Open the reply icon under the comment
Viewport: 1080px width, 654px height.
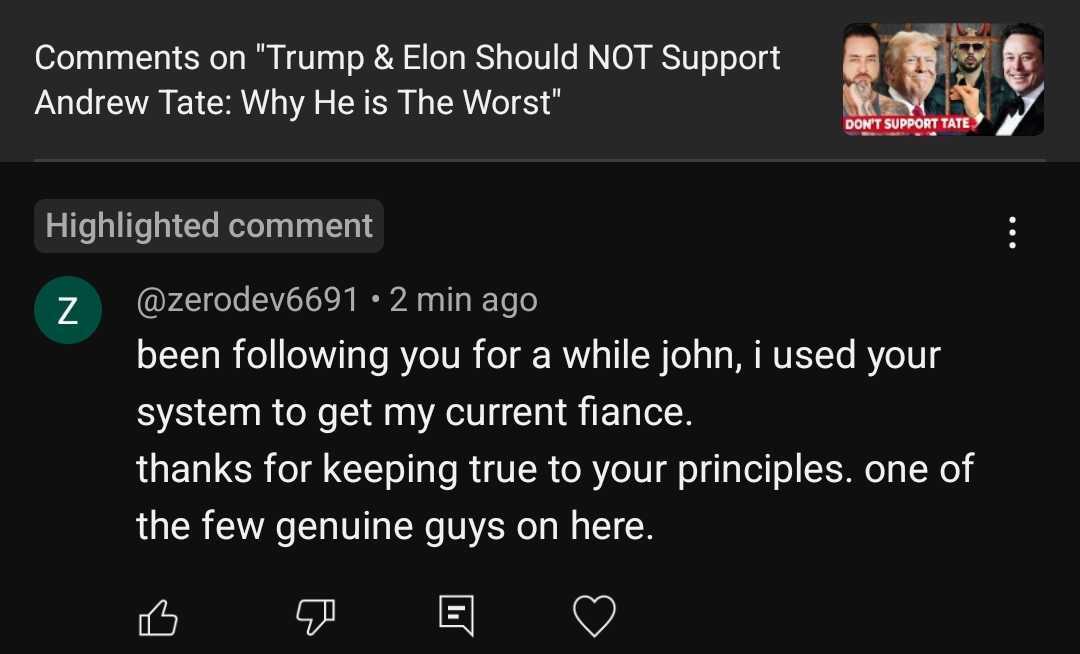pos(456,617)
